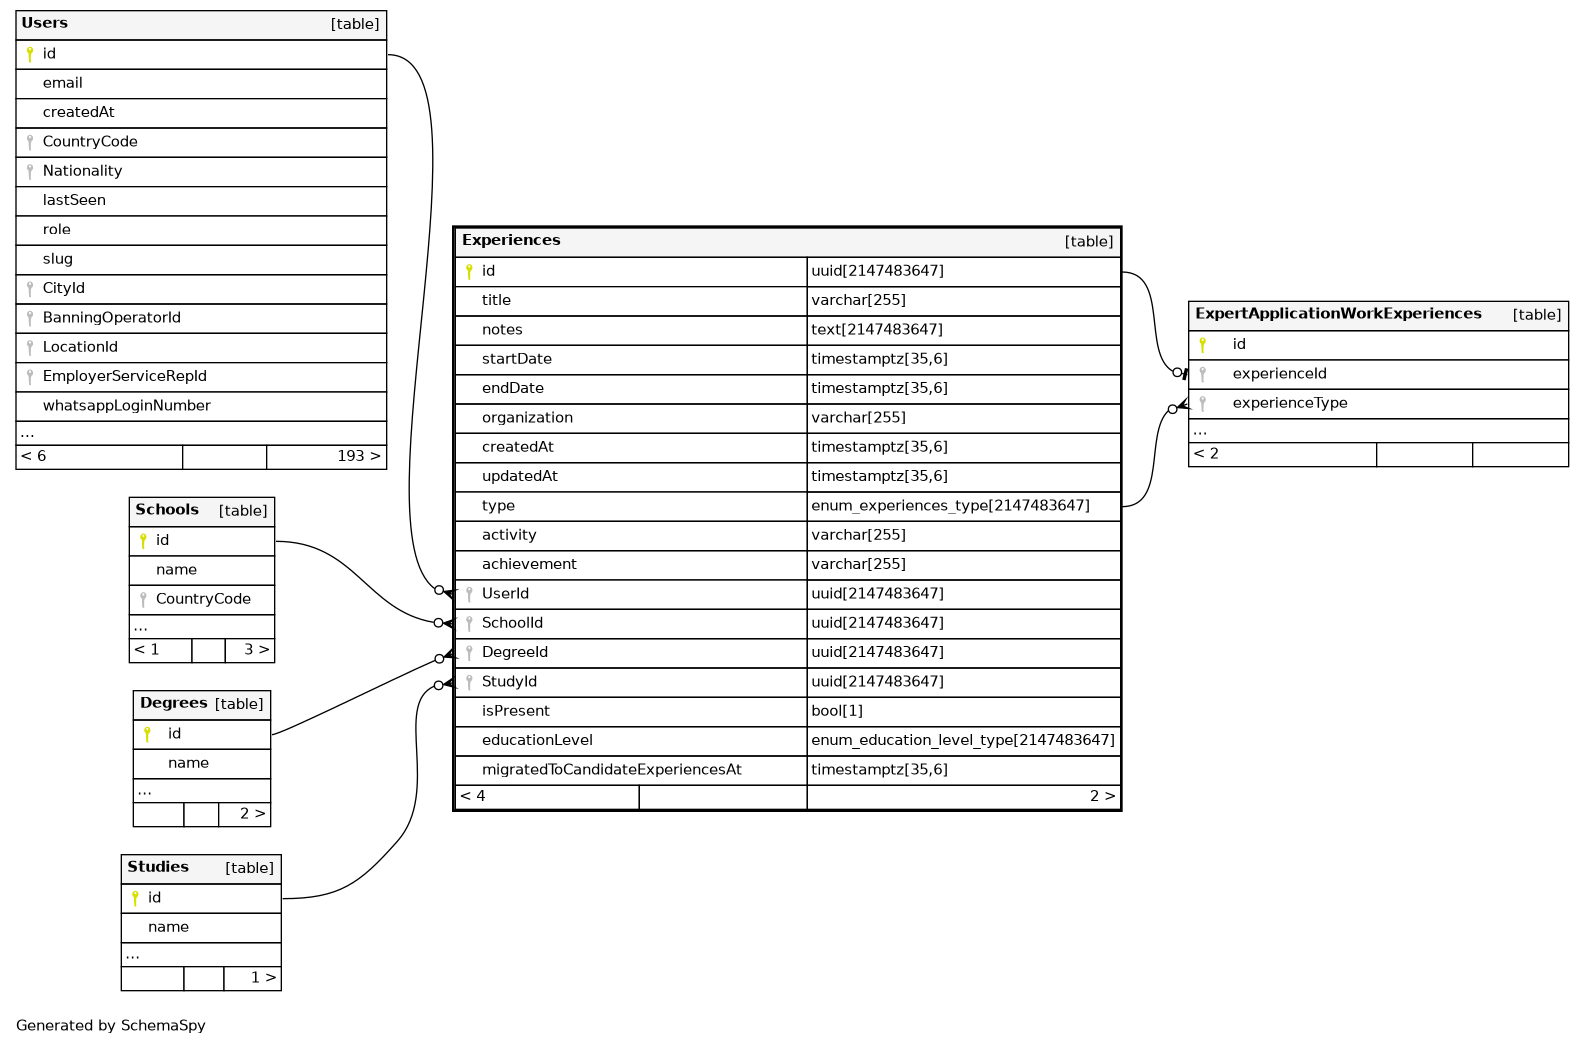
Task: Open the ExpertApplicationWorkExperiences table title
Action: click(x=1337, y=314)
